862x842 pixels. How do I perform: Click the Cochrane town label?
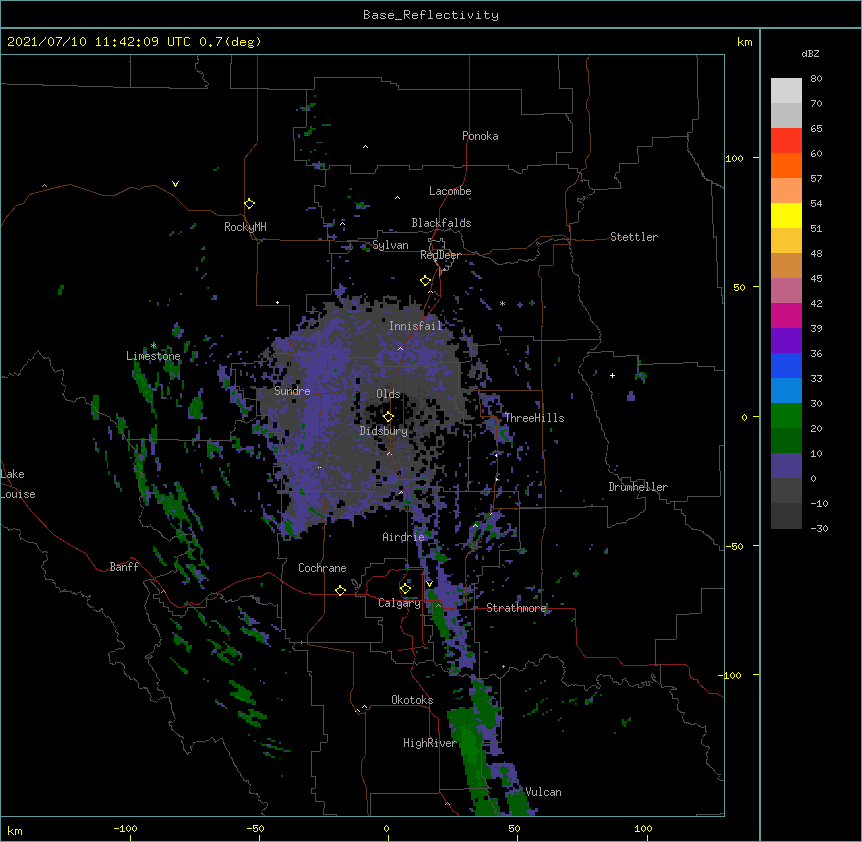click(322, 568)
